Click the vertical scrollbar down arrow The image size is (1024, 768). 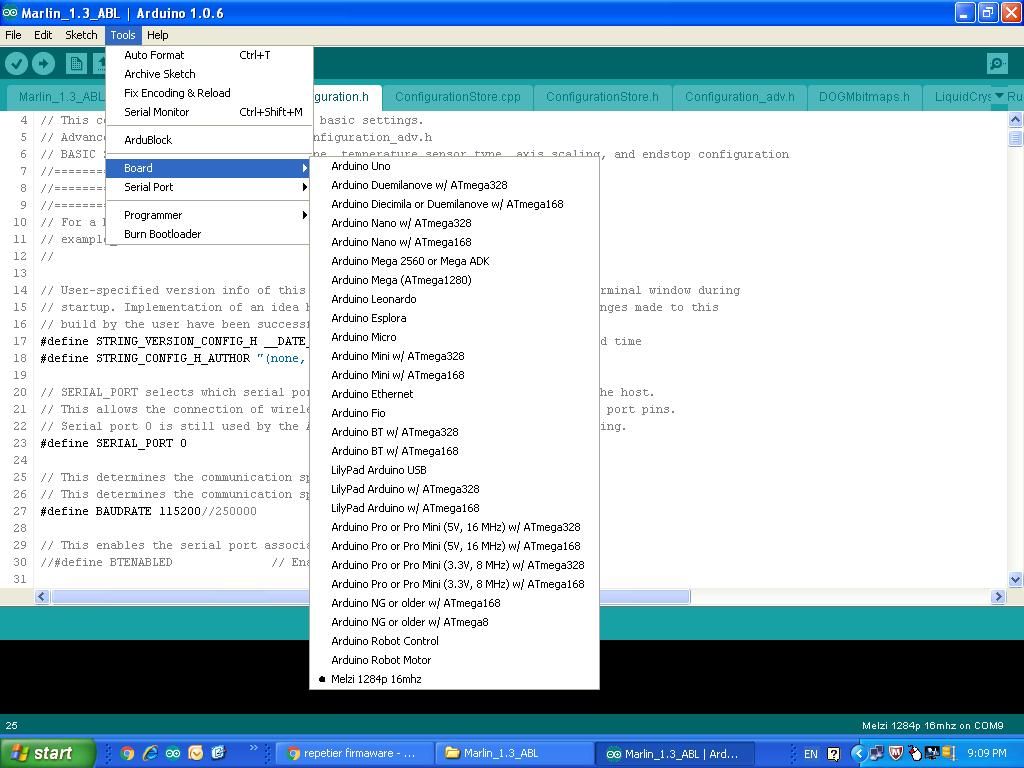click(1015, 579)
